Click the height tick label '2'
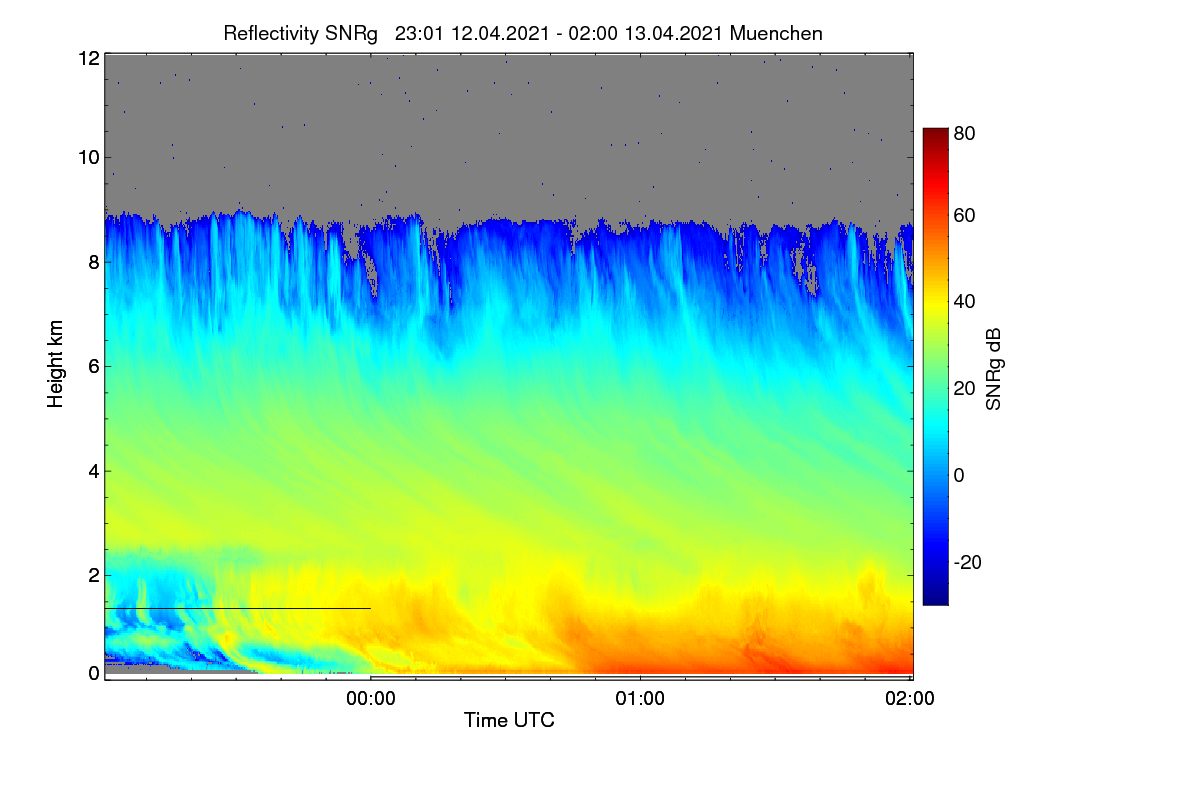Screen dimensions: 1200x800 tap(93, 575)
